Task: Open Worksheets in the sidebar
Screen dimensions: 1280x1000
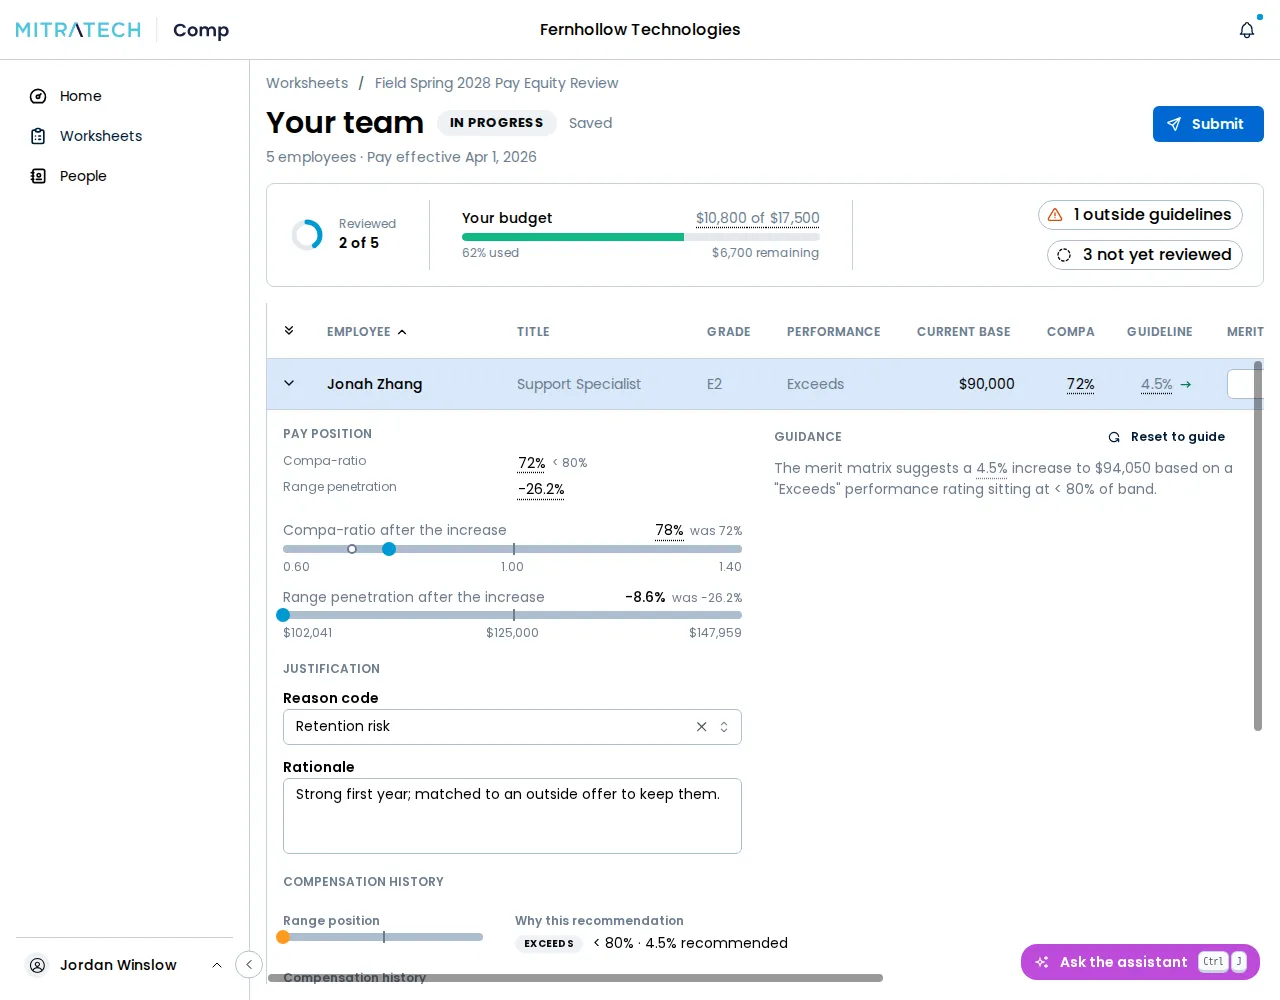Action: tap(125, 136)
